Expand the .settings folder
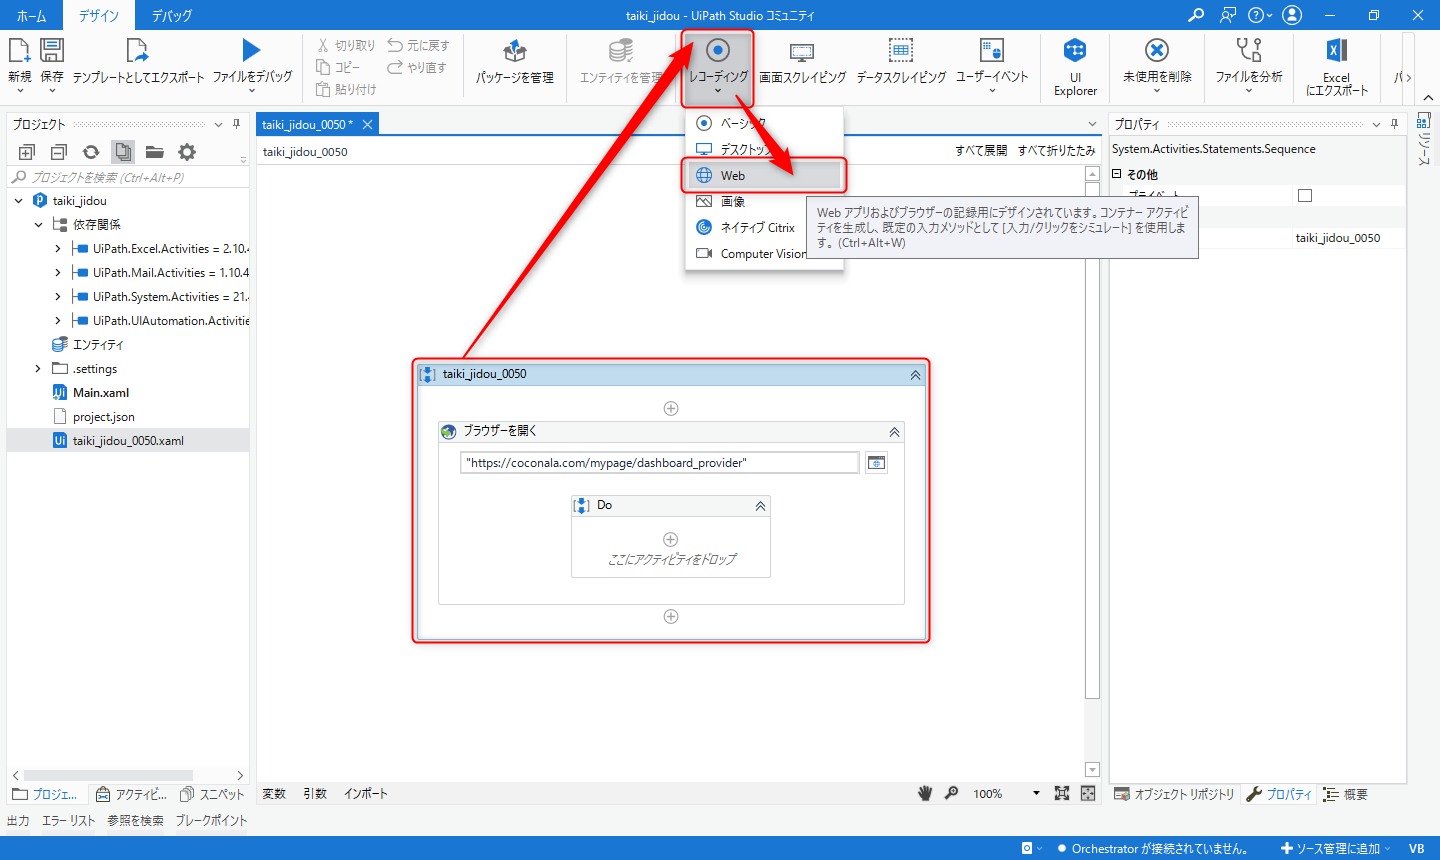Image resolution: width=1440 pixels, height=860 pixels. tap(39, 369)
